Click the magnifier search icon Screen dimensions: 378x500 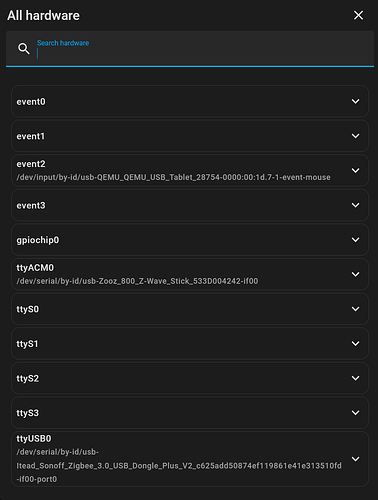point(24,49)
